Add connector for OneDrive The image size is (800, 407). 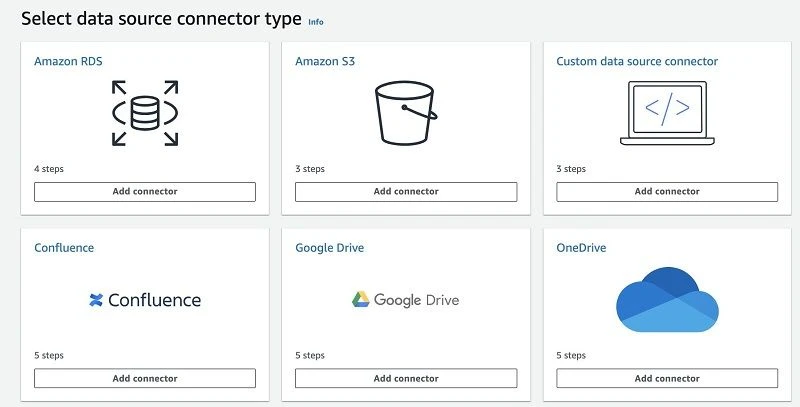tap(667, 378)
